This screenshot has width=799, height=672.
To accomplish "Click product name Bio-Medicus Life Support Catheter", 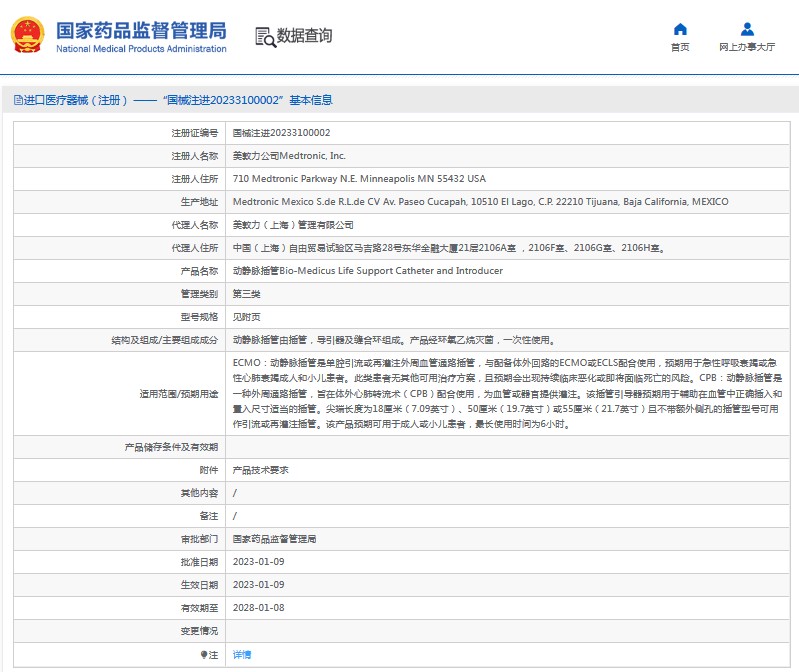I will 367,271.
